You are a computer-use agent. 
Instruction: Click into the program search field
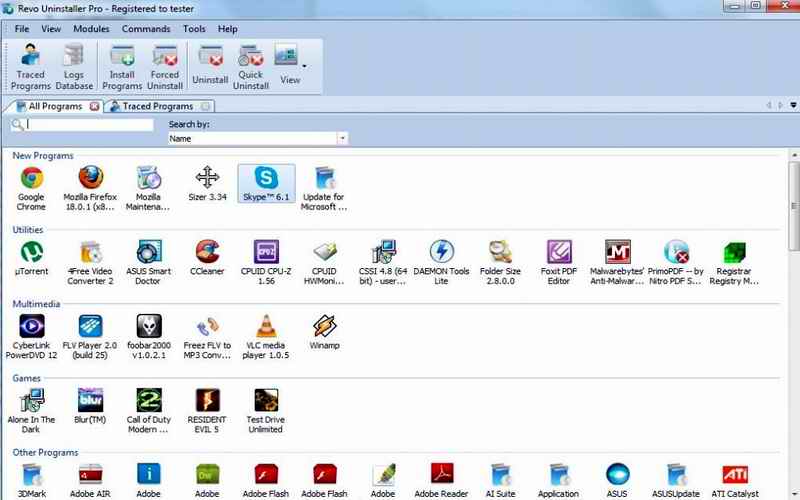click(90, 125)
